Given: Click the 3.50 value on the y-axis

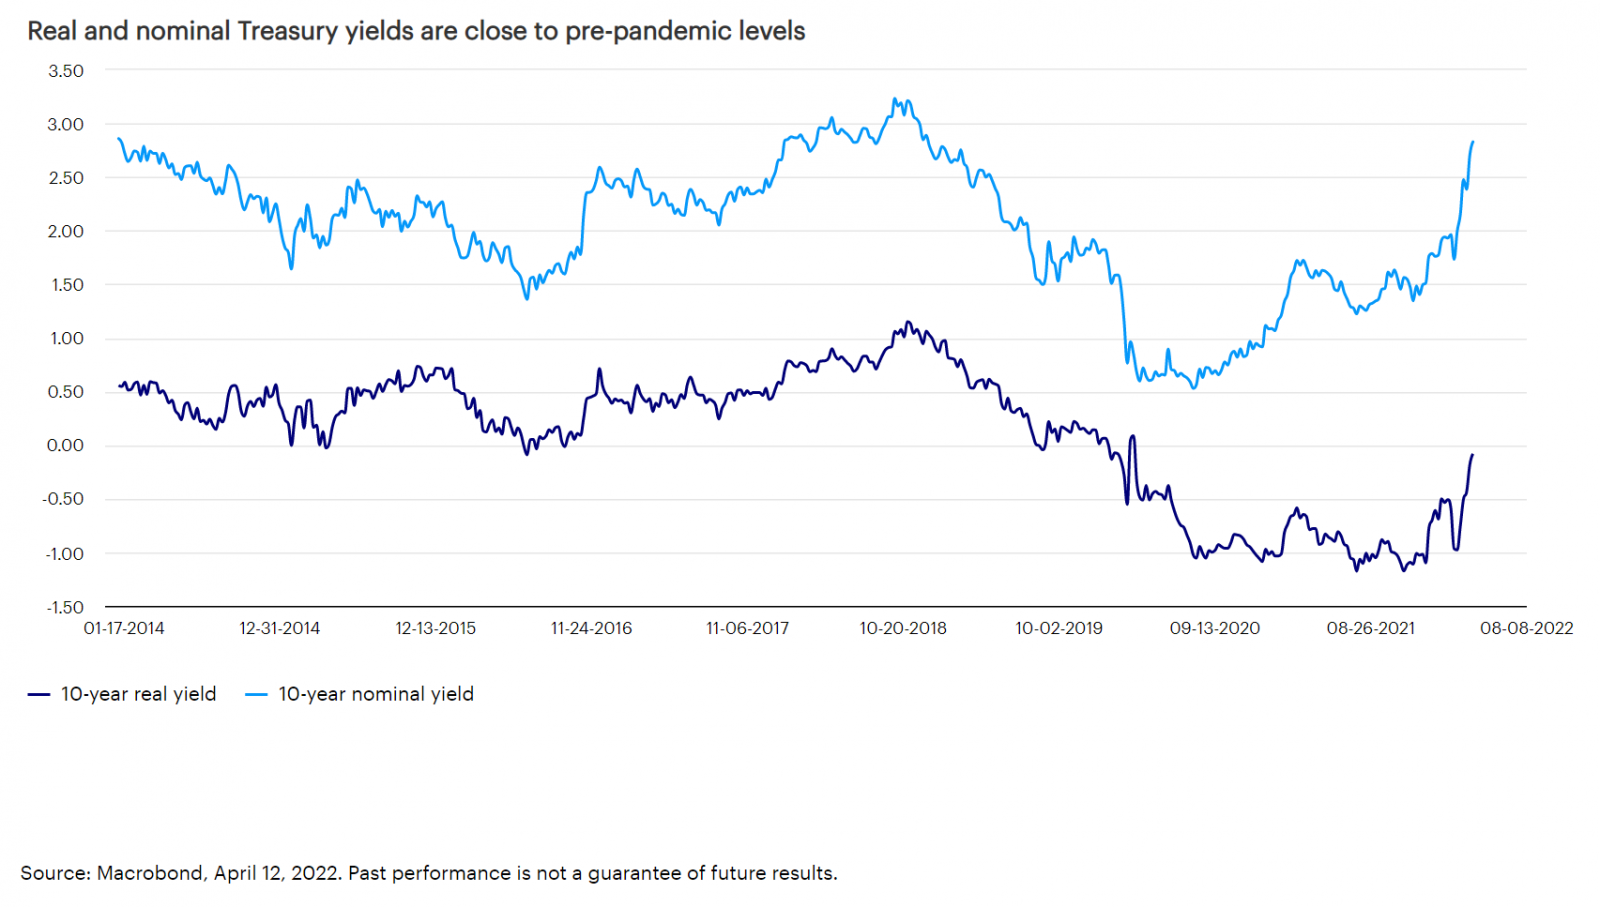Looking at the screenshot, I should point(66,71).
